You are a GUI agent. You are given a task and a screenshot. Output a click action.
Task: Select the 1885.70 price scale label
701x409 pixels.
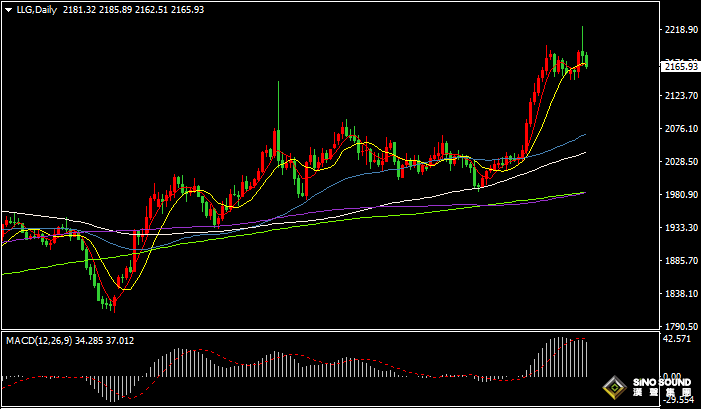pos(680,261)
